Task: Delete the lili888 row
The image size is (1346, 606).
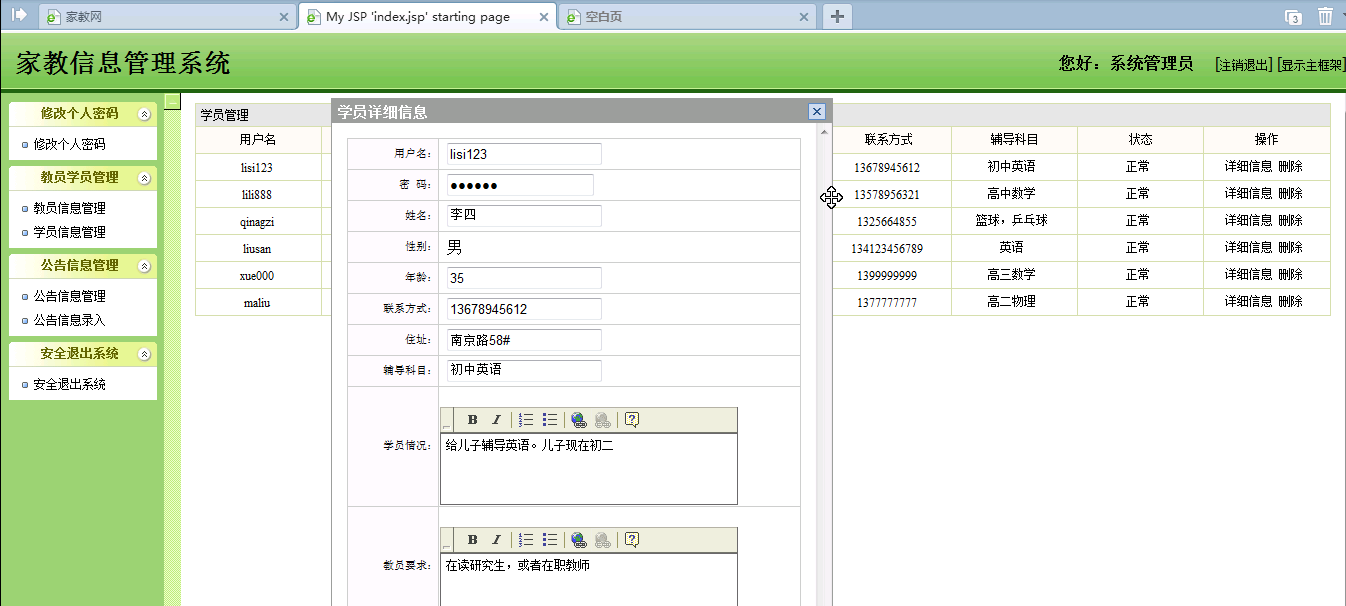Action: click(1290, 193)
